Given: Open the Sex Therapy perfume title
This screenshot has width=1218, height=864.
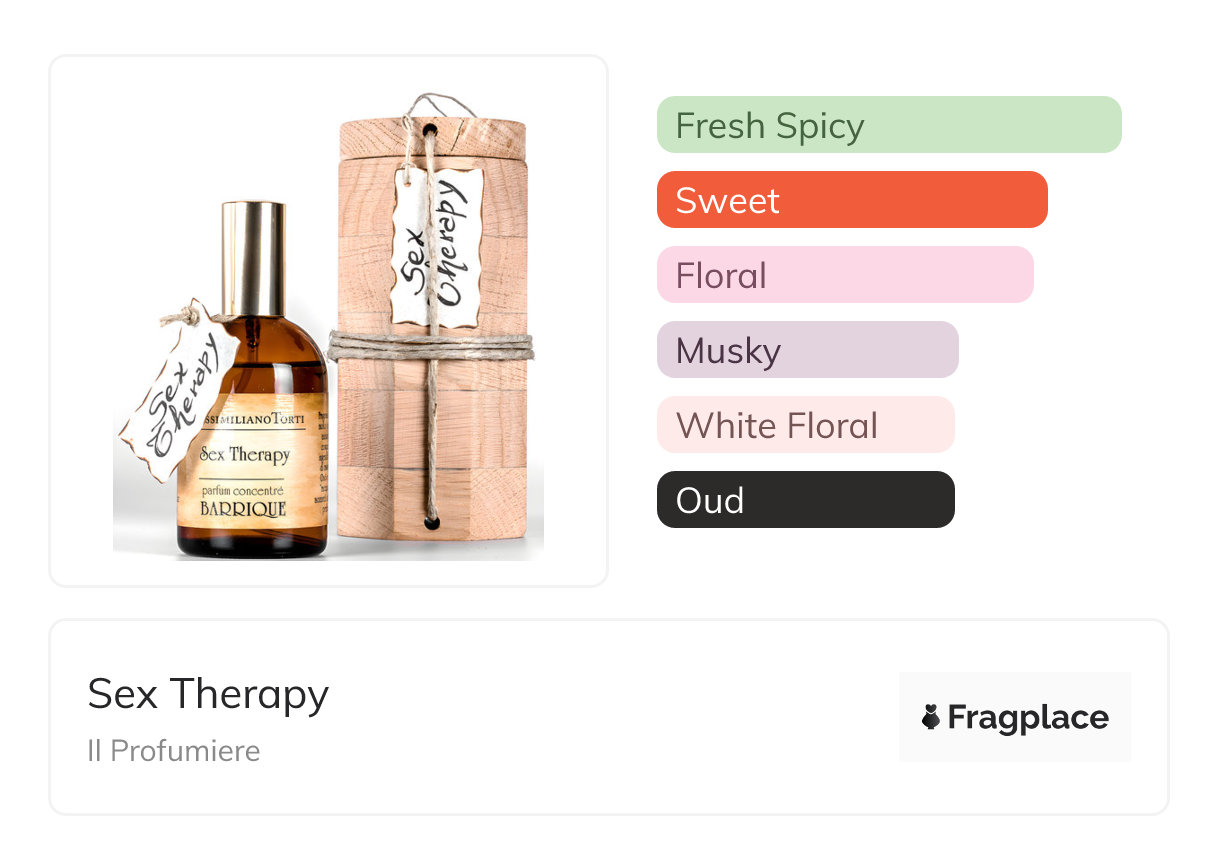Looking at the screenshot, I should click(208, 694).
